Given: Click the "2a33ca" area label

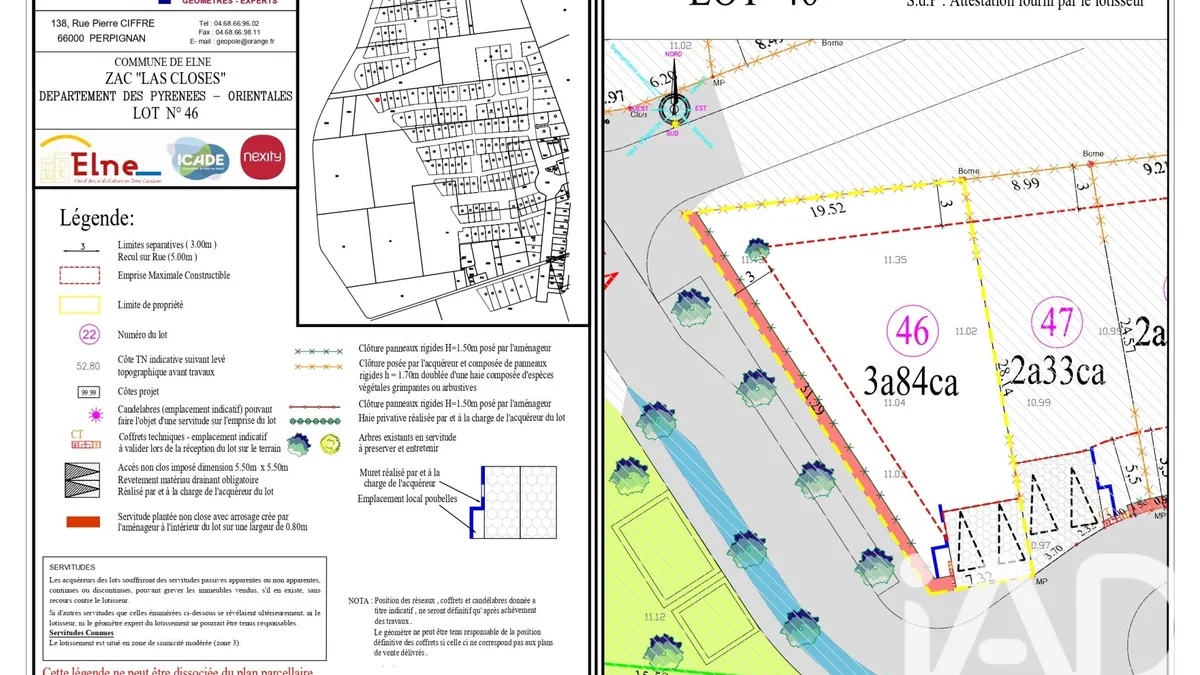Looking at the screenshot, I should click(x=1057, y=372).
